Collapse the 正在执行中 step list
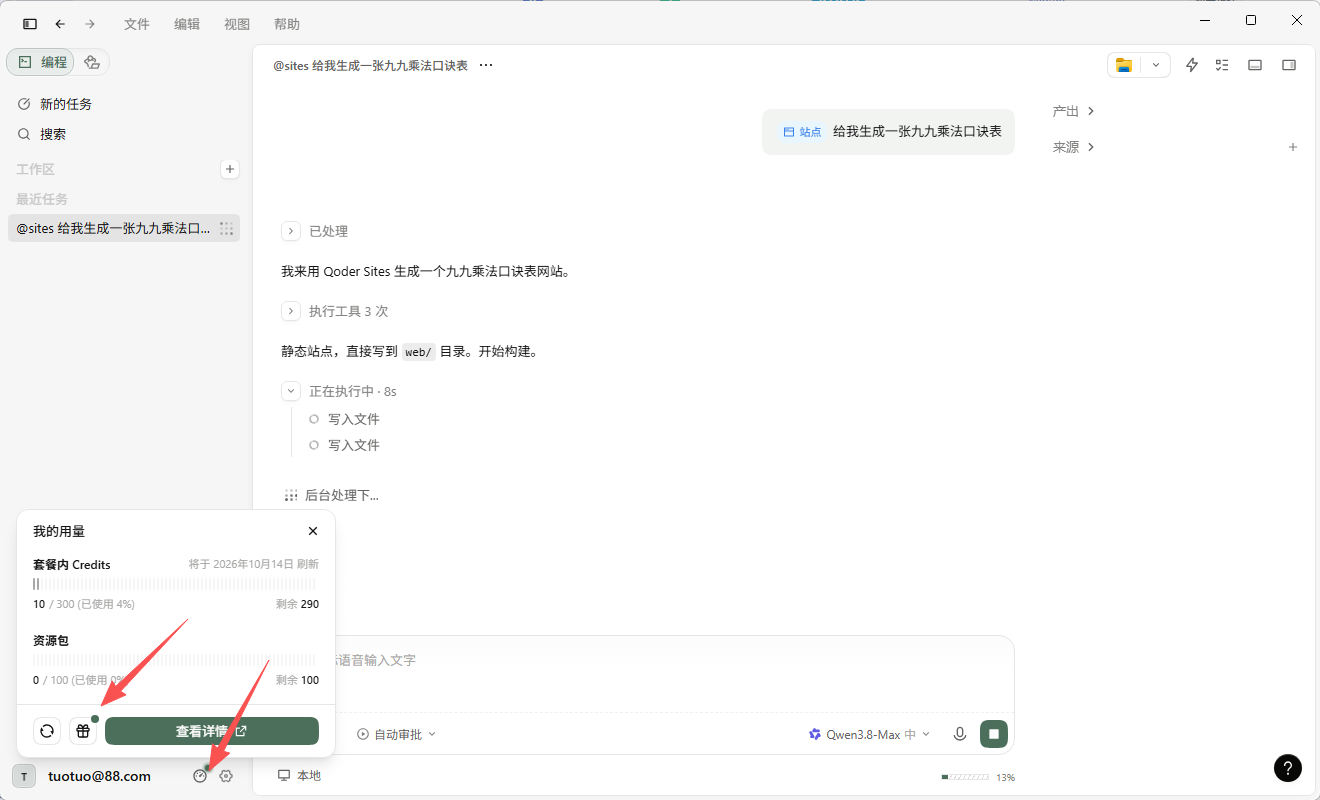This screenshot has width=1320, height=800. point(291,391)
